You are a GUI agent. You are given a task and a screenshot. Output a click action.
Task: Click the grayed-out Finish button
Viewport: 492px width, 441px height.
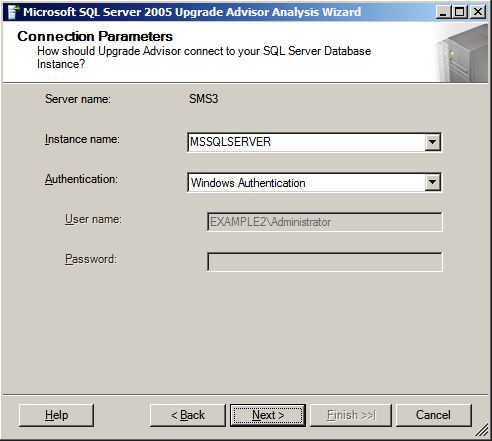(351, 415)
